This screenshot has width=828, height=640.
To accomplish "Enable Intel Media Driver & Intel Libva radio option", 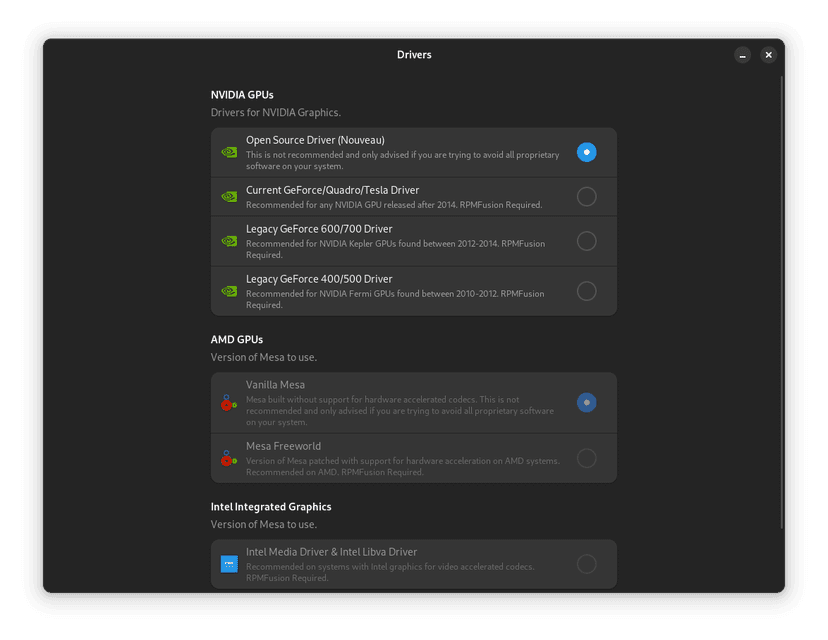I will point(587,564).
